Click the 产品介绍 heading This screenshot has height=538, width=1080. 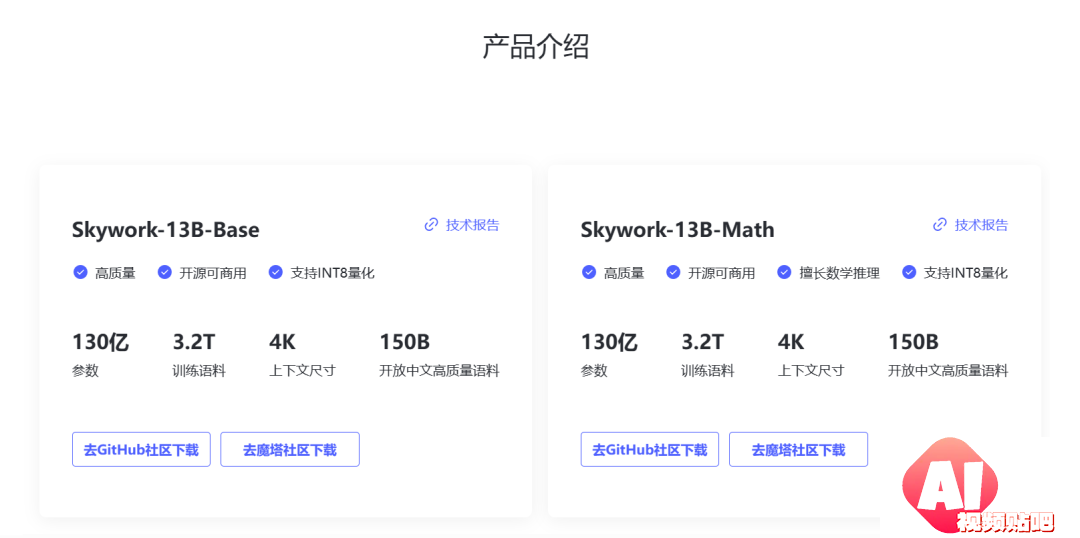coord(535,47)
